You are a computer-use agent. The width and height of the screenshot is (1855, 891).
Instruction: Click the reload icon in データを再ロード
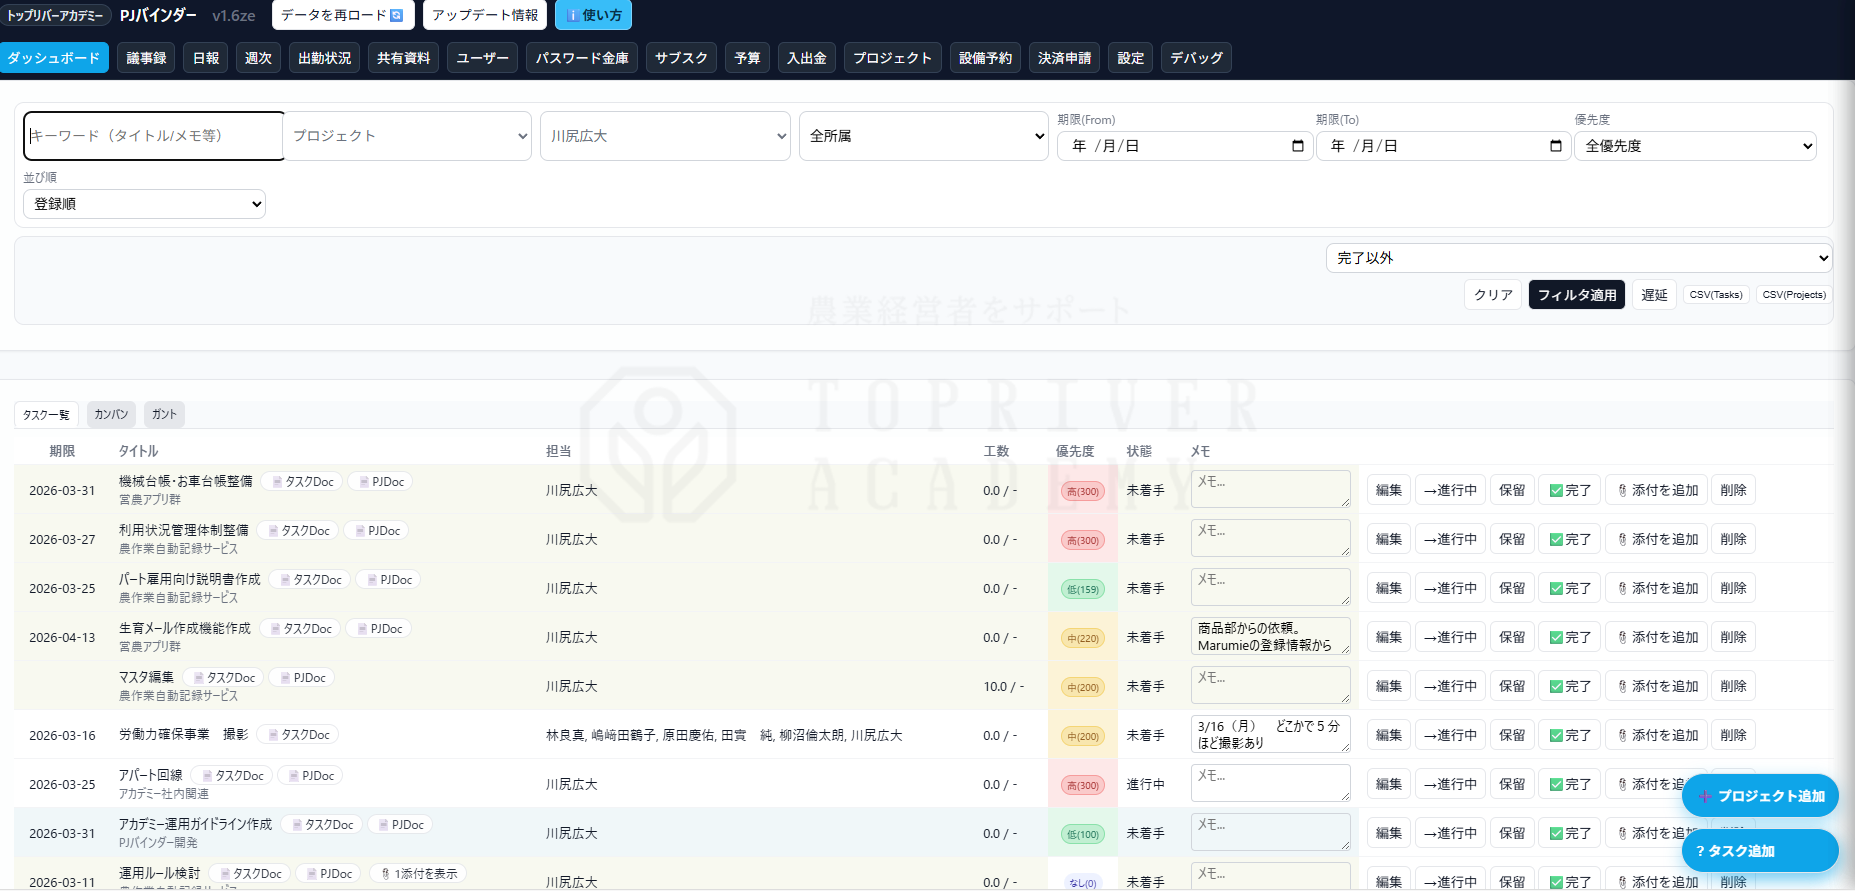(x=396, y=15)
